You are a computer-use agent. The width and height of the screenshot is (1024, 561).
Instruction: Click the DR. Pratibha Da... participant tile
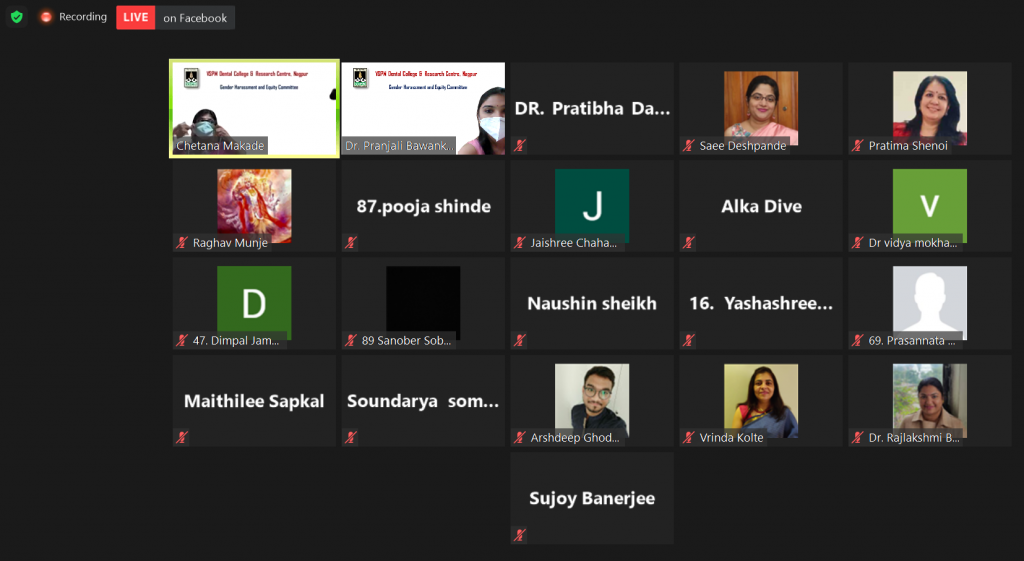[592, 108]
